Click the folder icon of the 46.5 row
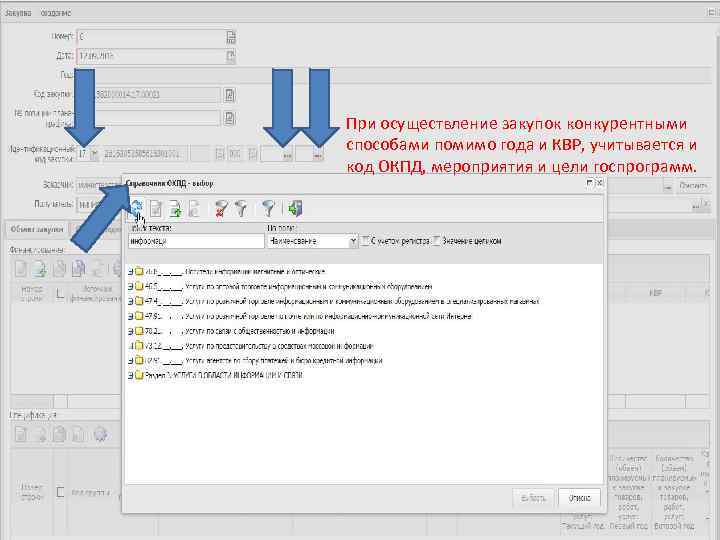Screen dimensions: 720x540 [139, 287]
